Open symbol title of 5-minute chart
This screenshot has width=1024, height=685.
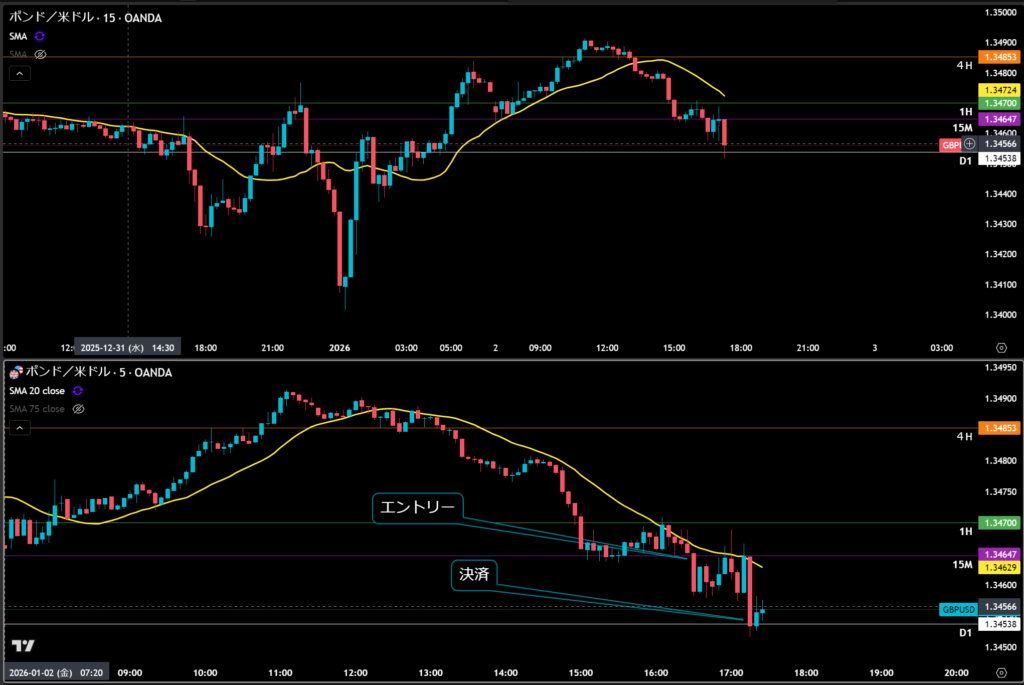(97, 373)
